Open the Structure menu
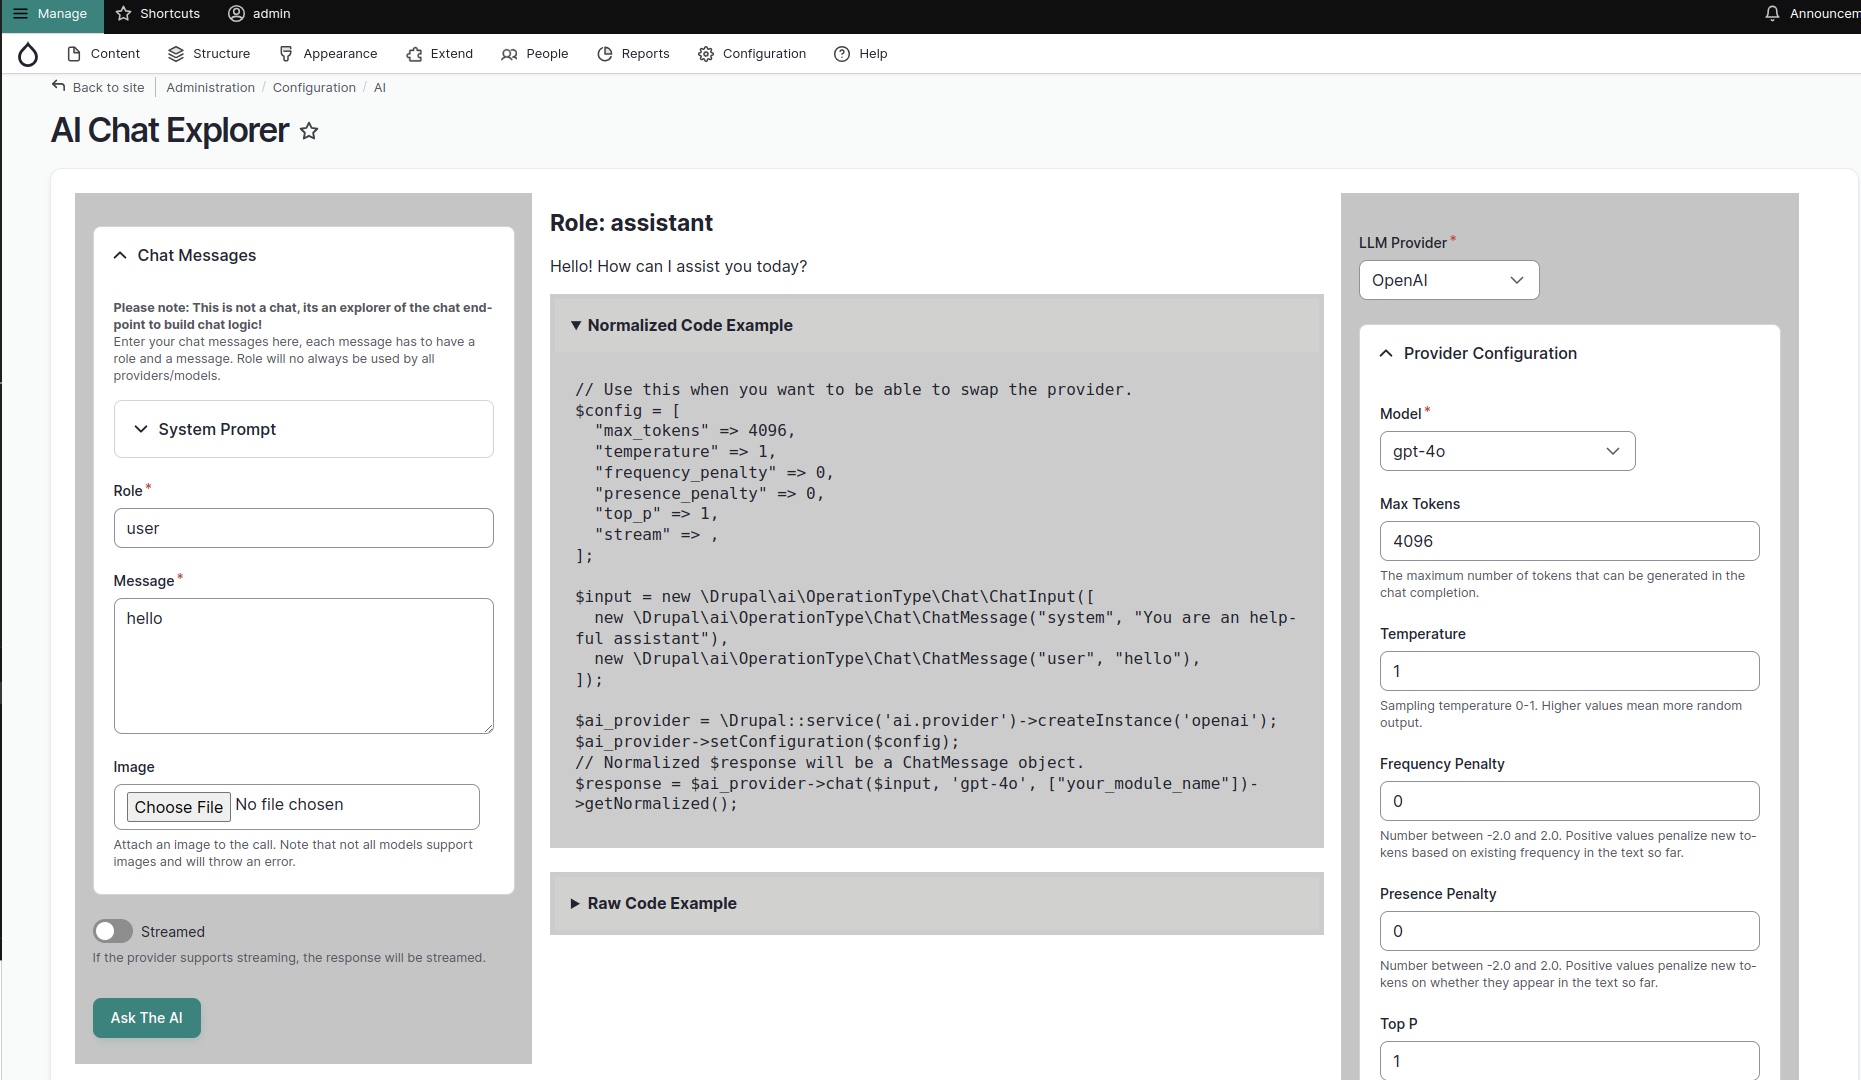1861x1080 pixels. [209, 54]
